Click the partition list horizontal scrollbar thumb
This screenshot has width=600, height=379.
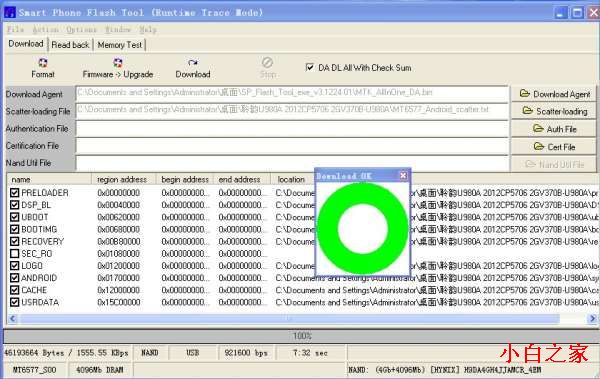pyautogui.click(x=290, y=319)
